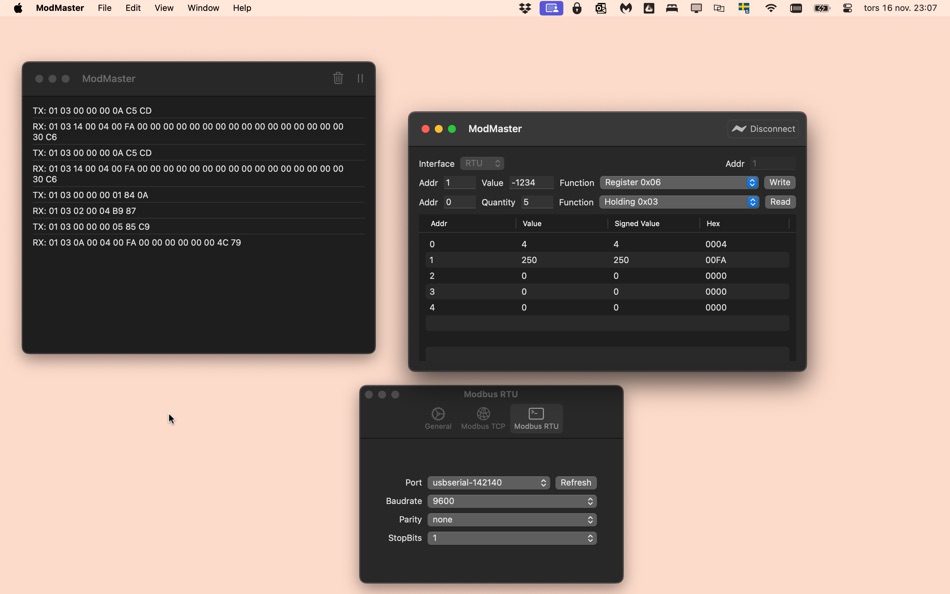Click the read Addr field containing 0
Screen dimensions: 950x594
[x=459, y=202]
